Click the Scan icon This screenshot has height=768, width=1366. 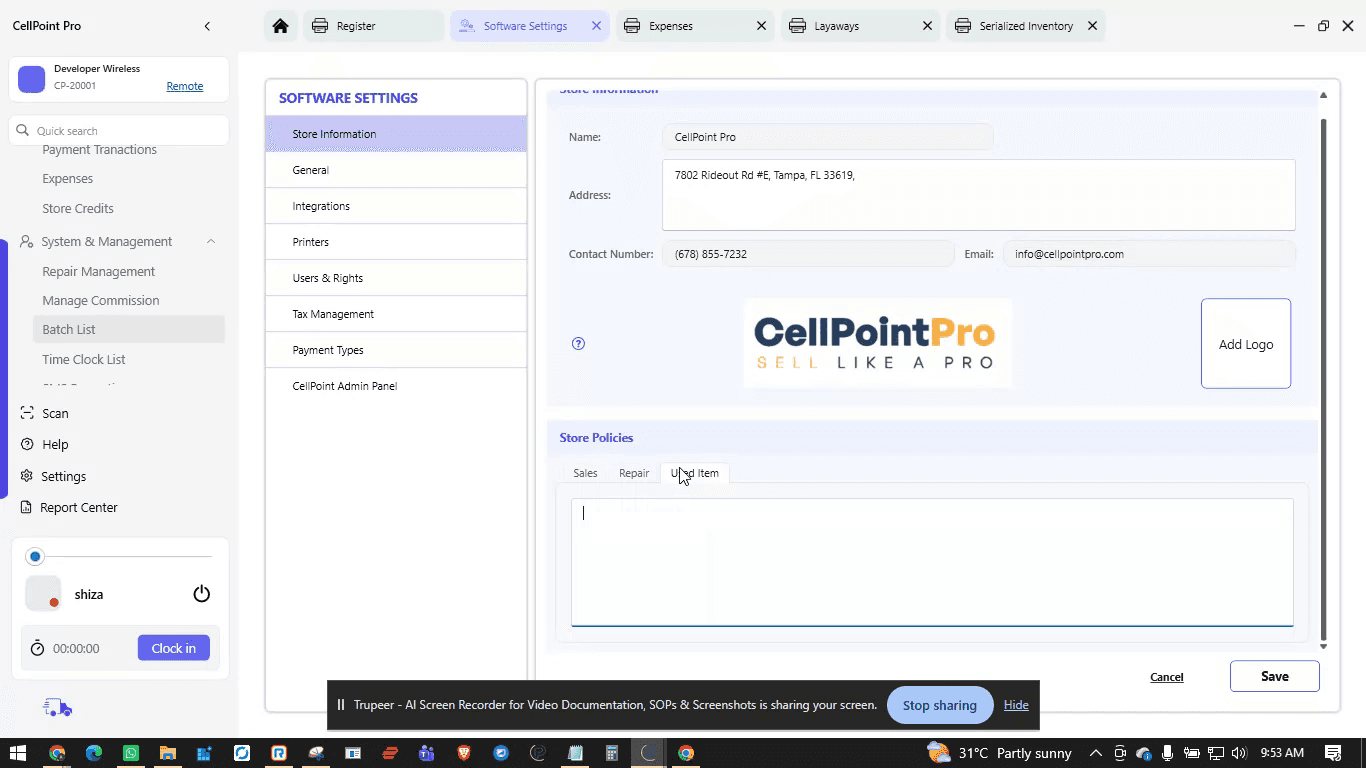[x=27, y=413]
